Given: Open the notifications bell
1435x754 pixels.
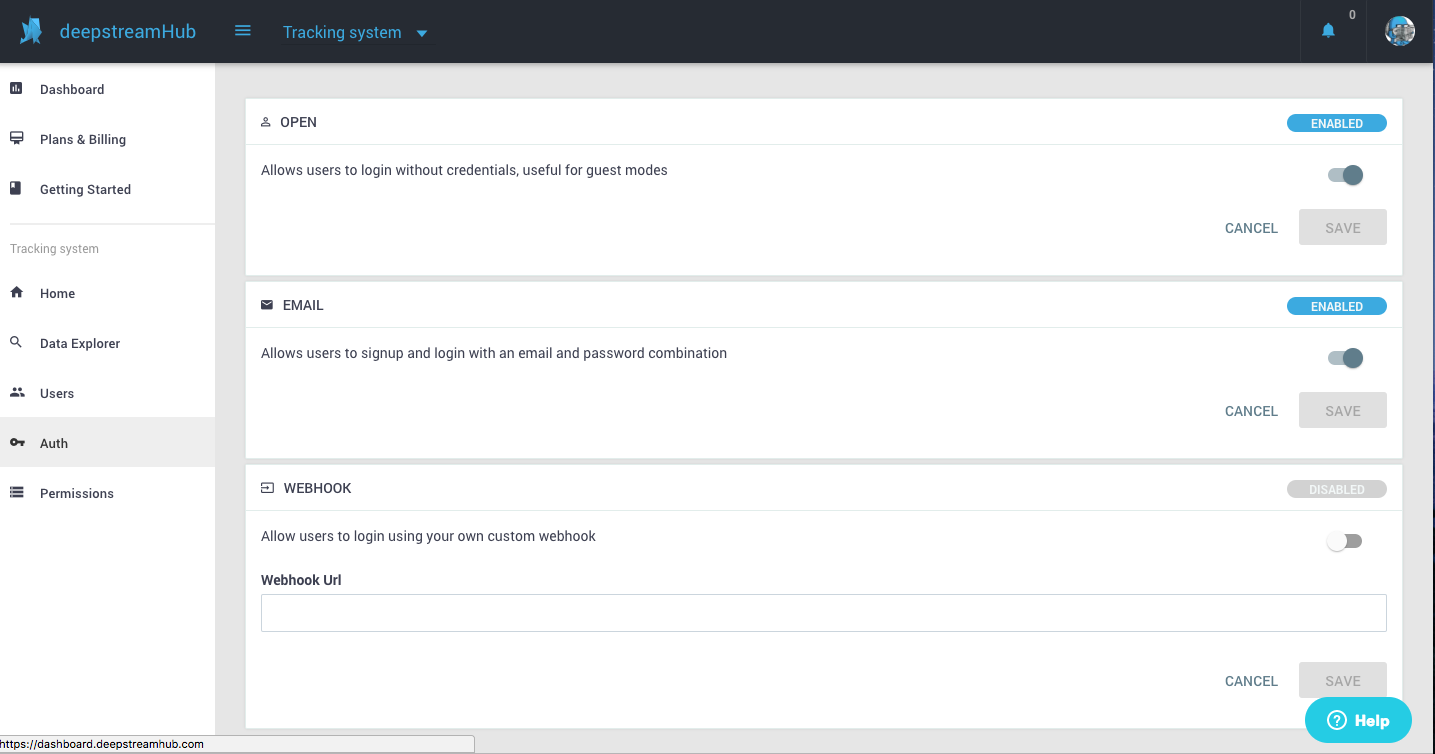Looking at the screenshot, I should pos(1328,31).
